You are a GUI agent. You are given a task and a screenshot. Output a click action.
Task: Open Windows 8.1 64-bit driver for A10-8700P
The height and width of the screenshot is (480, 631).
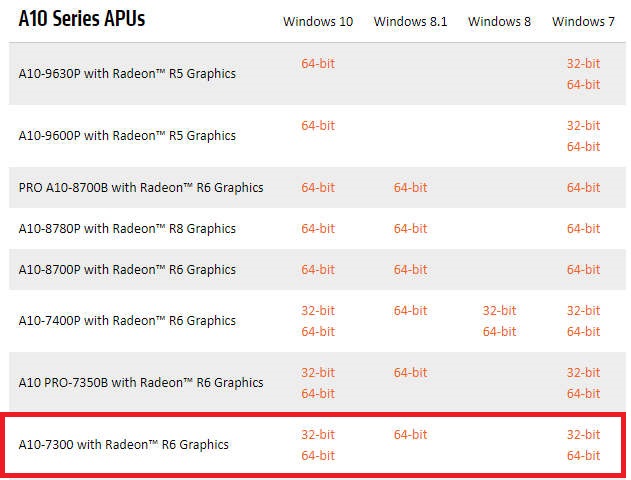[x=410, y=270]
